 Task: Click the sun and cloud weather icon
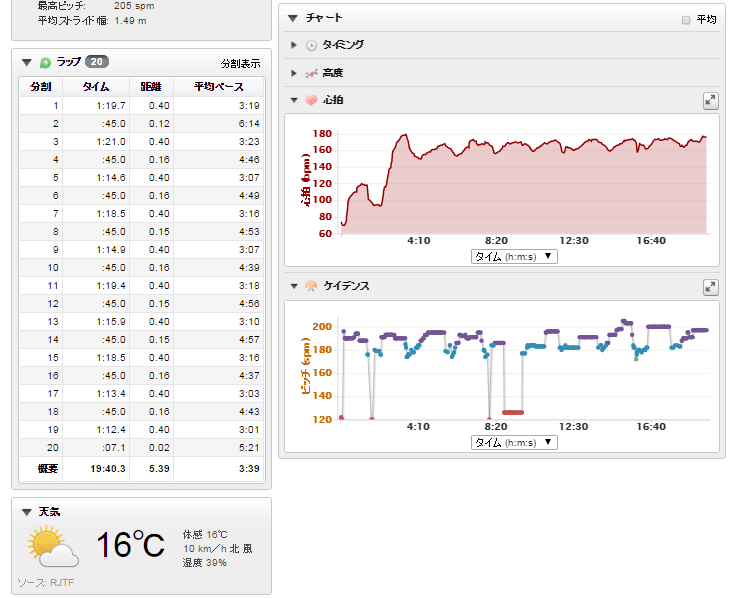54,547
